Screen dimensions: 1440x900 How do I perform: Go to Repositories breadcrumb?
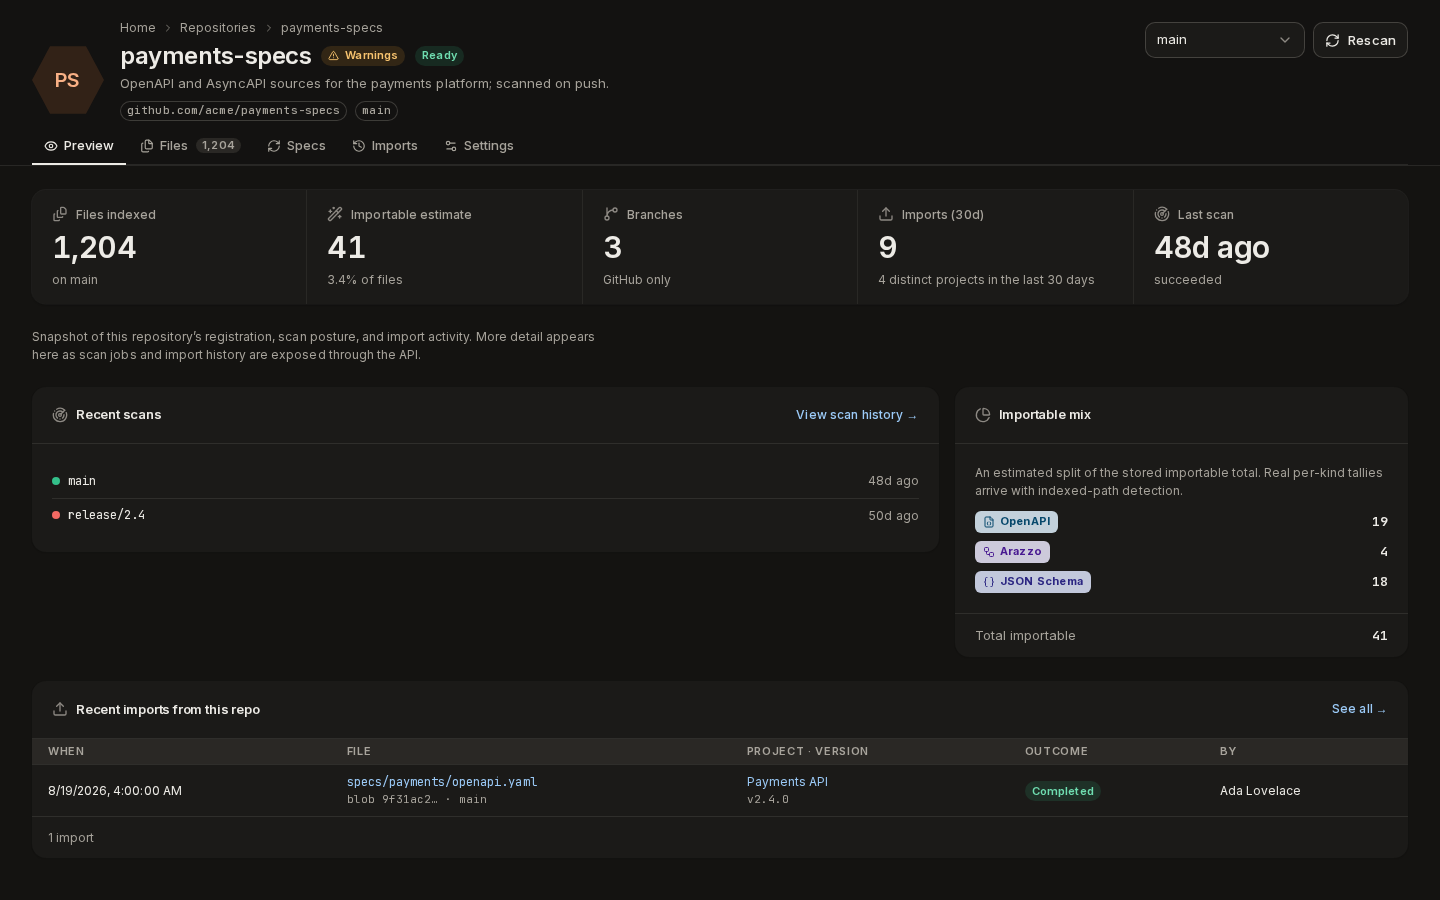pos(218,28)
